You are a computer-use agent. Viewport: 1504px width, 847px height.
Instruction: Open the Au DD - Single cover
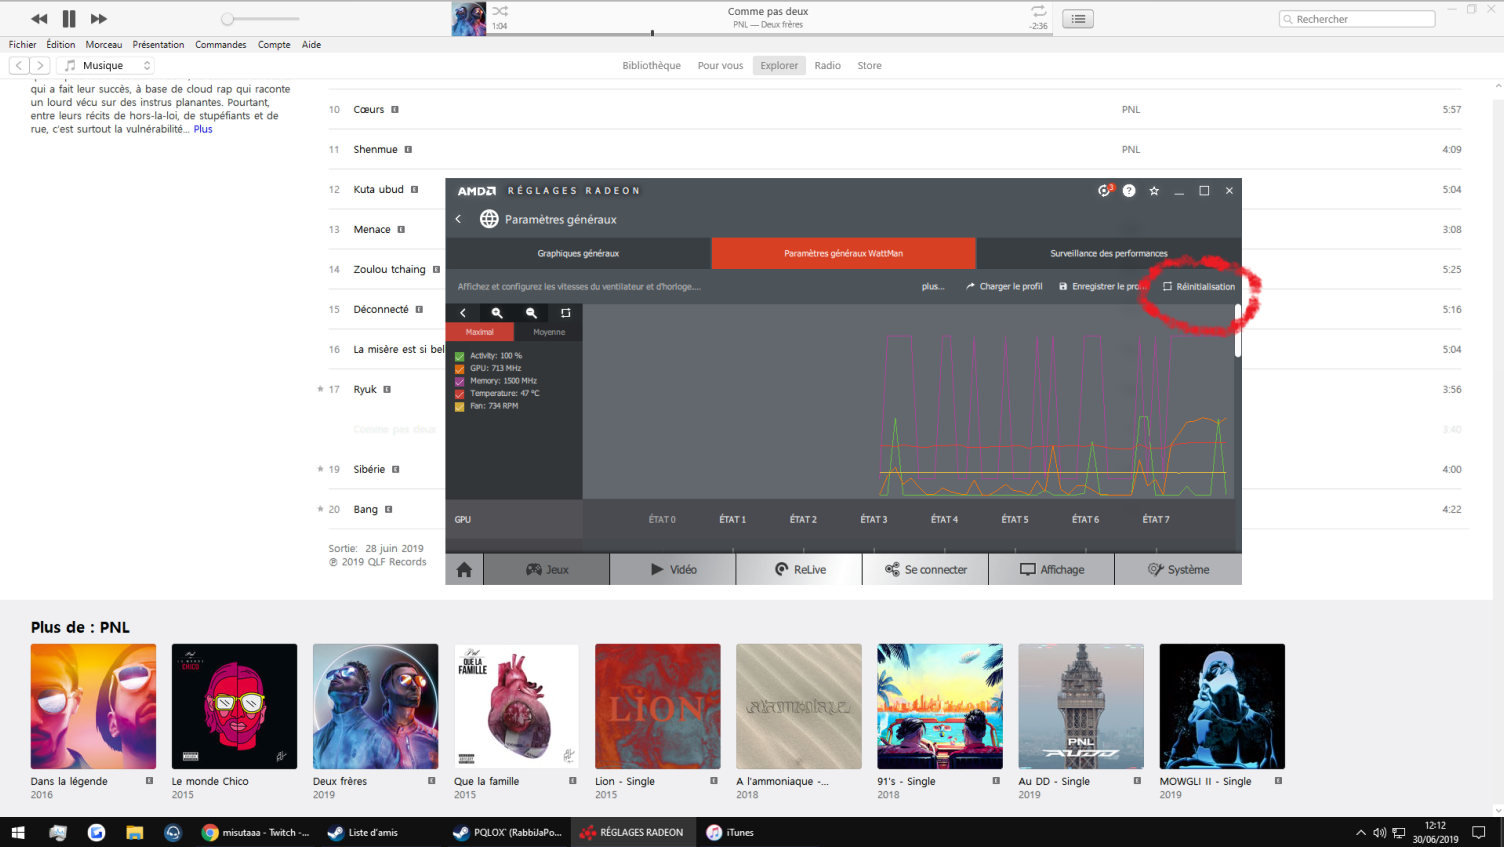point(1081,707)
